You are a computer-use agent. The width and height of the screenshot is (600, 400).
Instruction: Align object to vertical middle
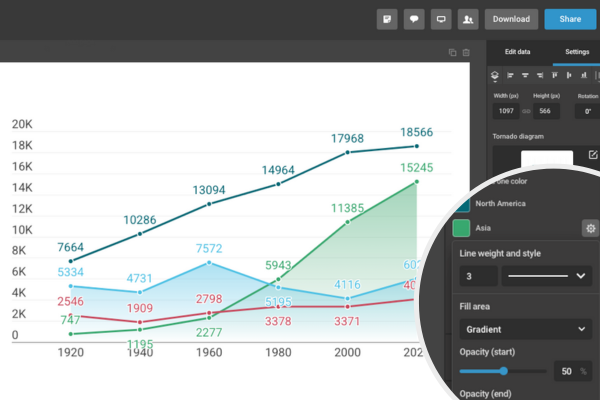click(x=569, y=75)
